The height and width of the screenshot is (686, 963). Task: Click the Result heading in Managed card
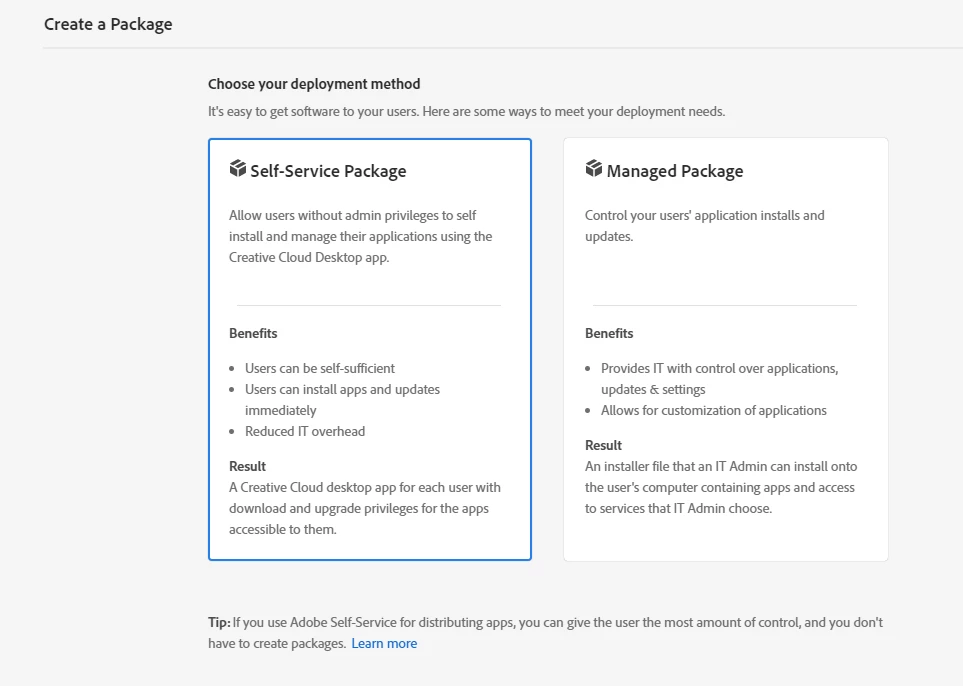point(603,445)
